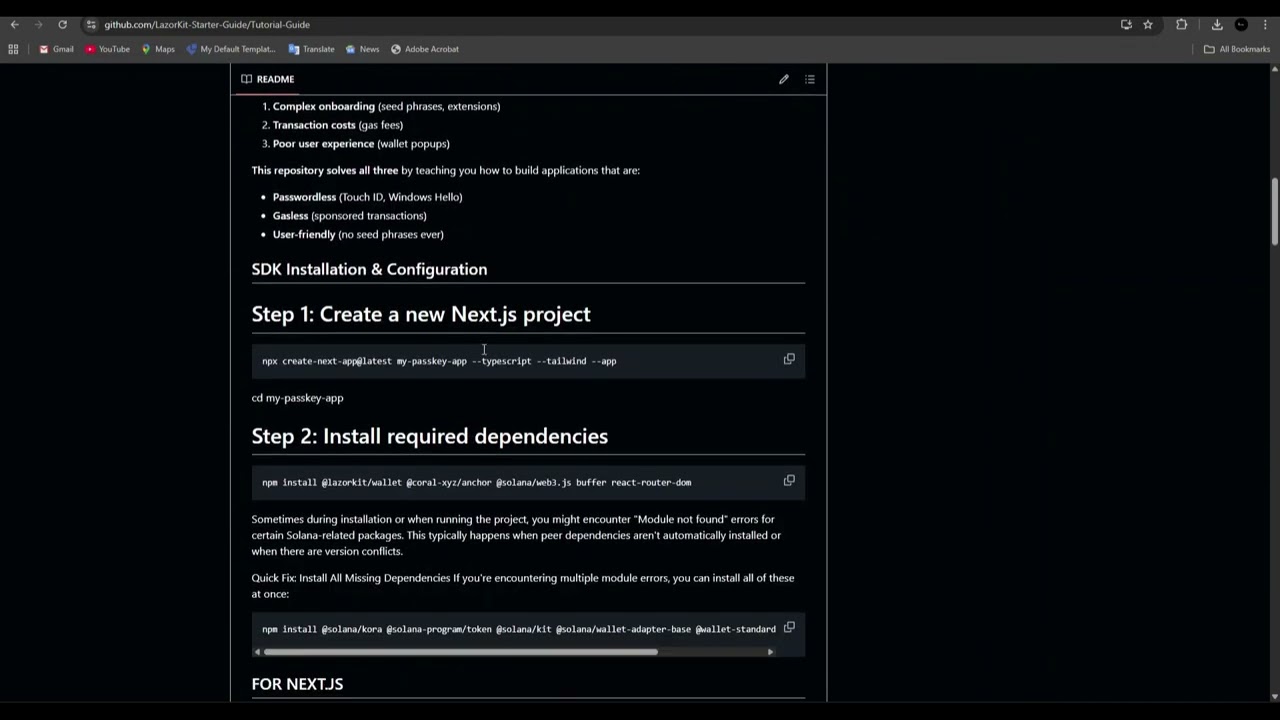Click the 'Transaction costs' list item
The width and height of the screenshot is (1280, 720).
pyautogui.click(x=337, y=125)
